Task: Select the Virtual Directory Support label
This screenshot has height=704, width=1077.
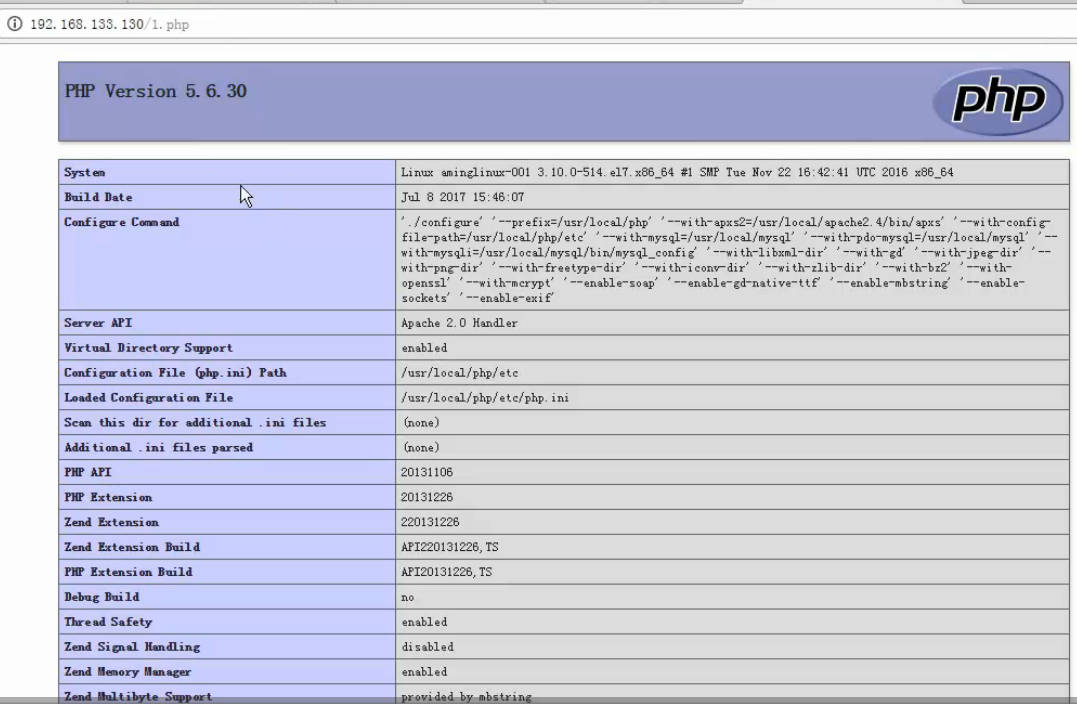Action: tap(148, 348)
